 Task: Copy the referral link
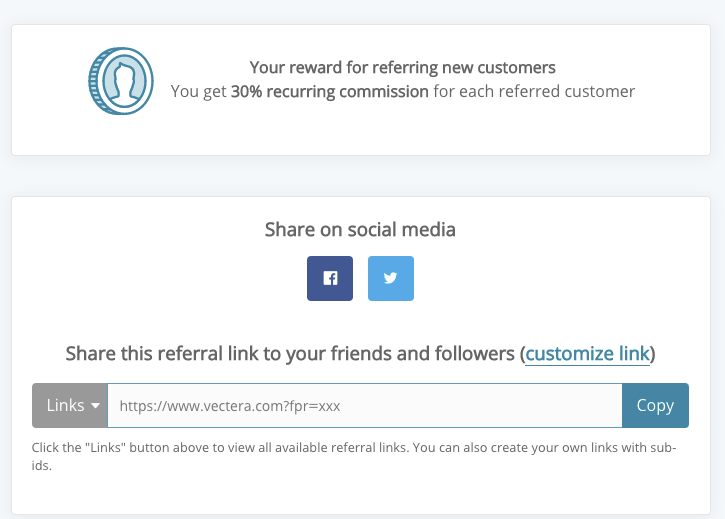coord(655,405)
